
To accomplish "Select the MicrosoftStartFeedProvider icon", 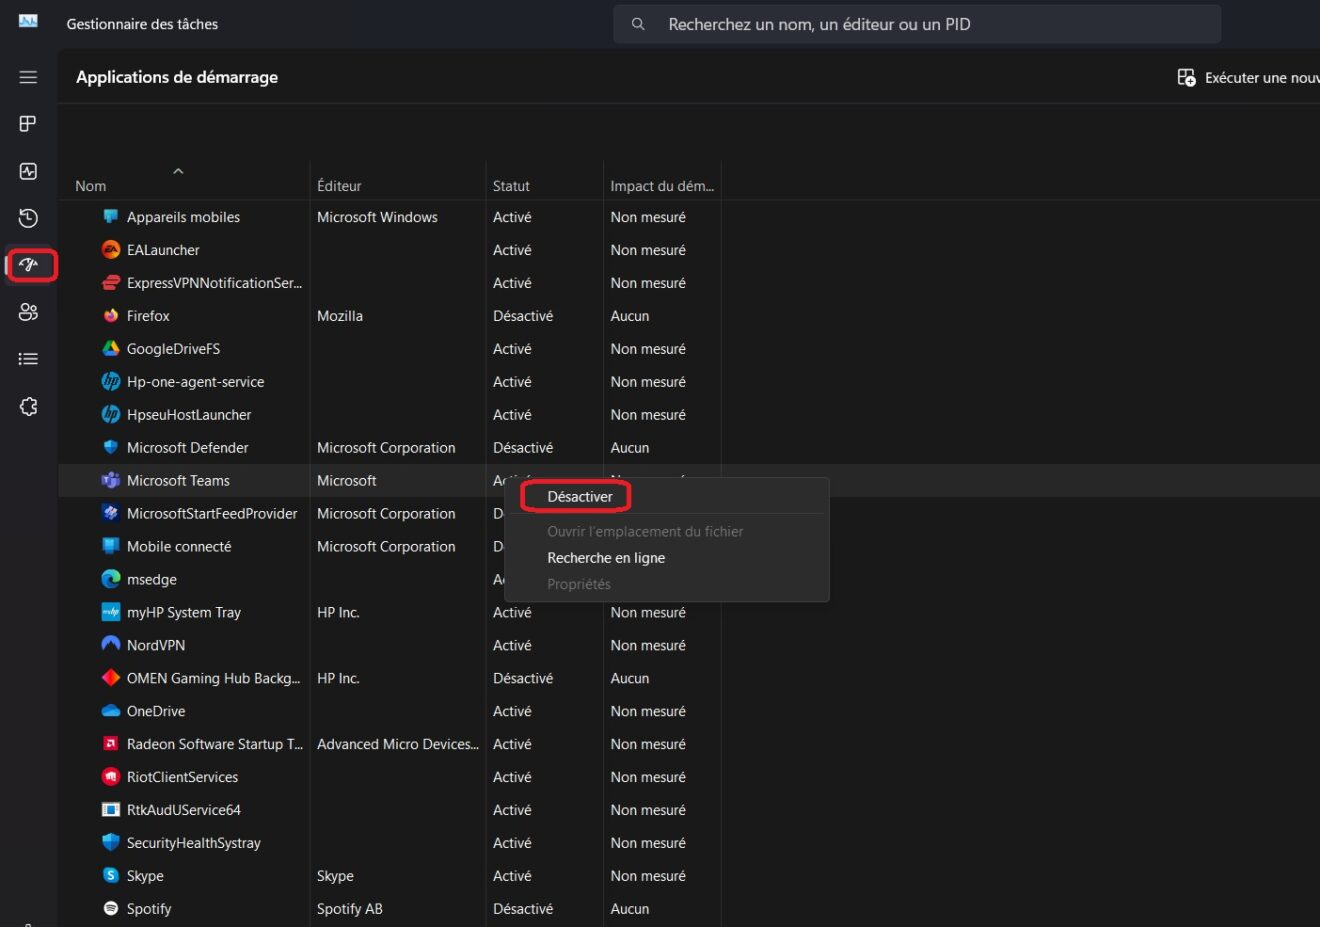I will click(x=111, y=514).
